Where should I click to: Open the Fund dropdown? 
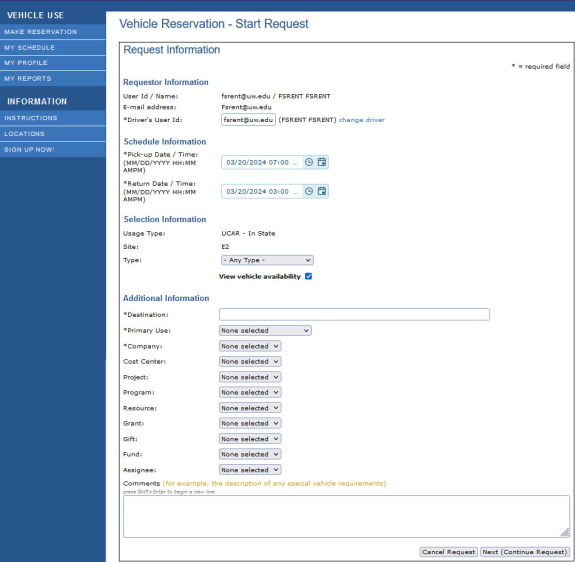(250, 454)
